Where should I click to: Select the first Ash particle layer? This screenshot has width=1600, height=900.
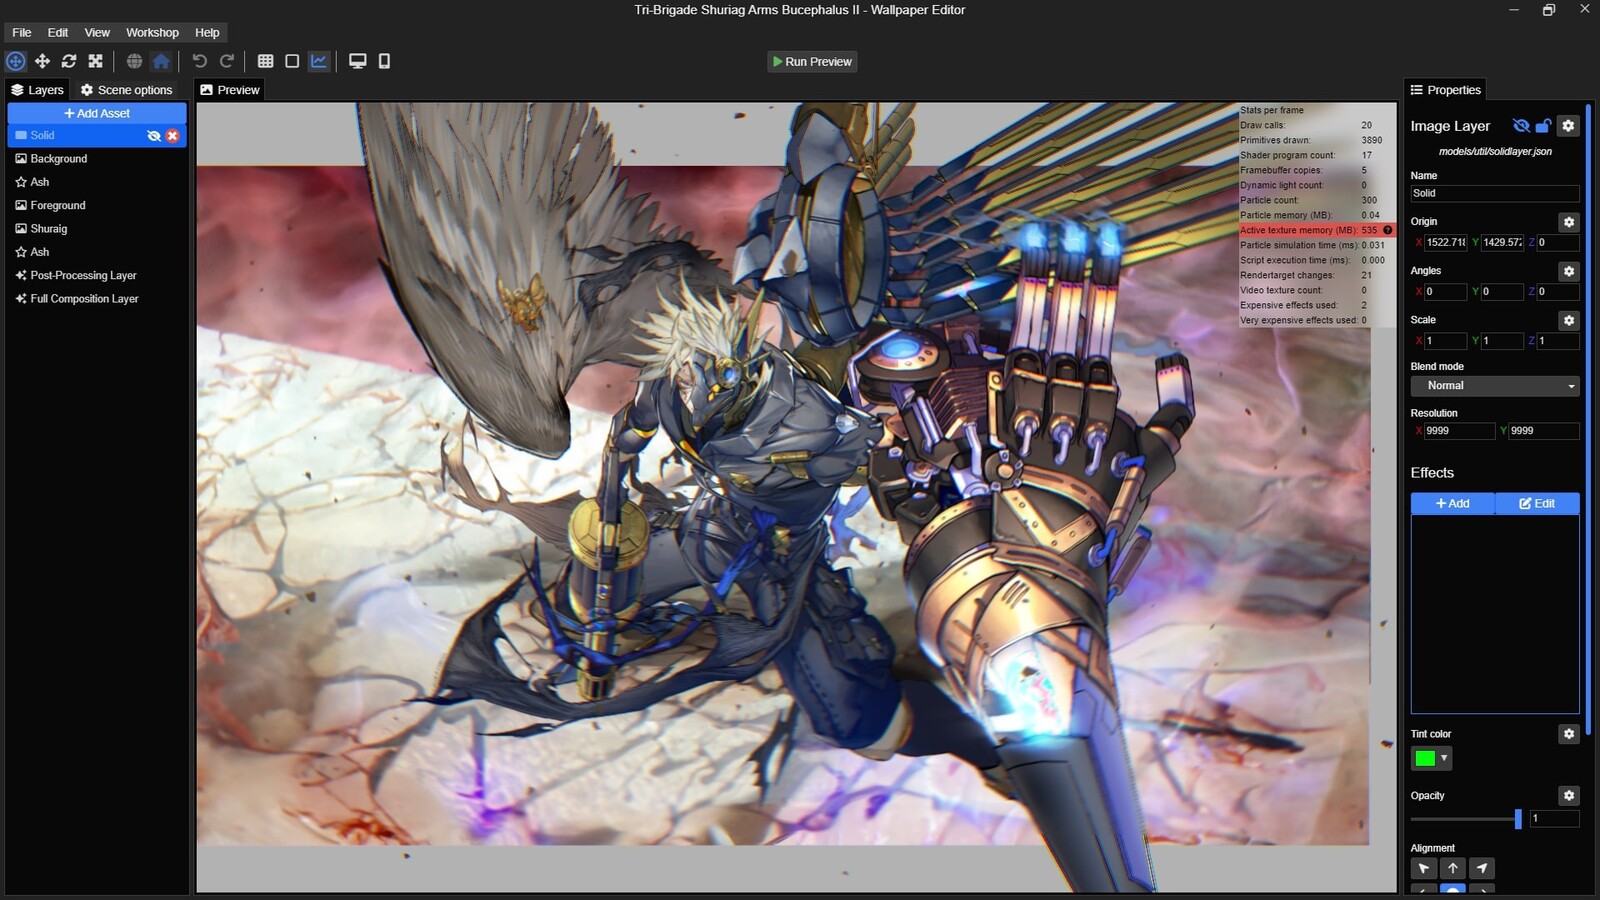(x=97, y=182)
